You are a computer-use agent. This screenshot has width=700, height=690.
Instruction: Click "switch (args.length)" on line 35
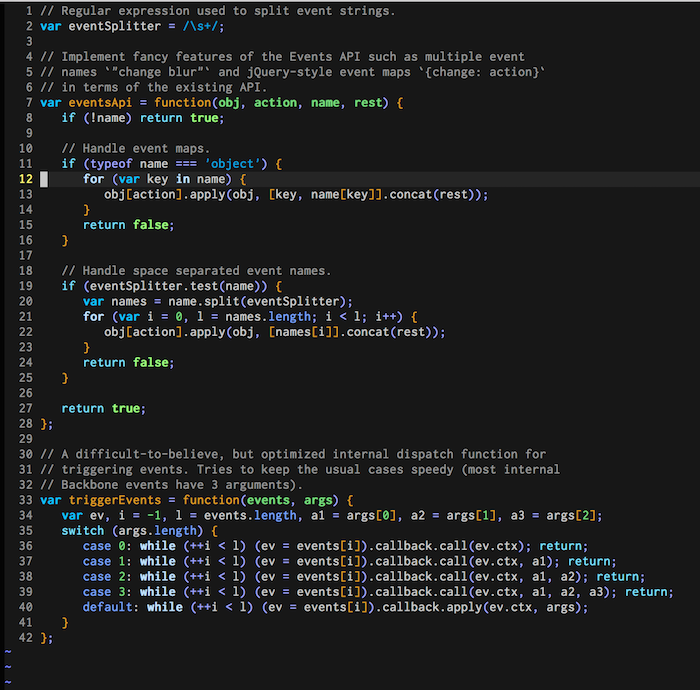click(133, 531)
